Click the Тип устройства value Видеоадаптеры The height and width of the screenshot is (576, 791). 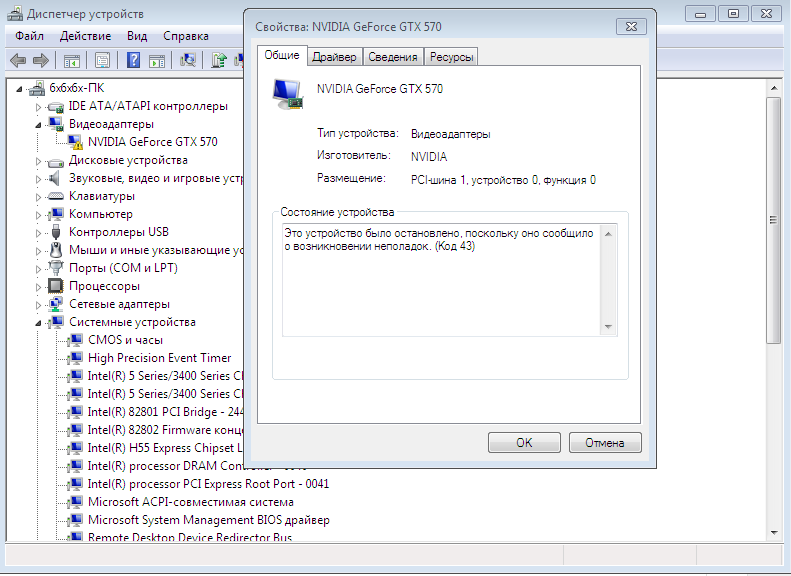(x=450, y=134)
